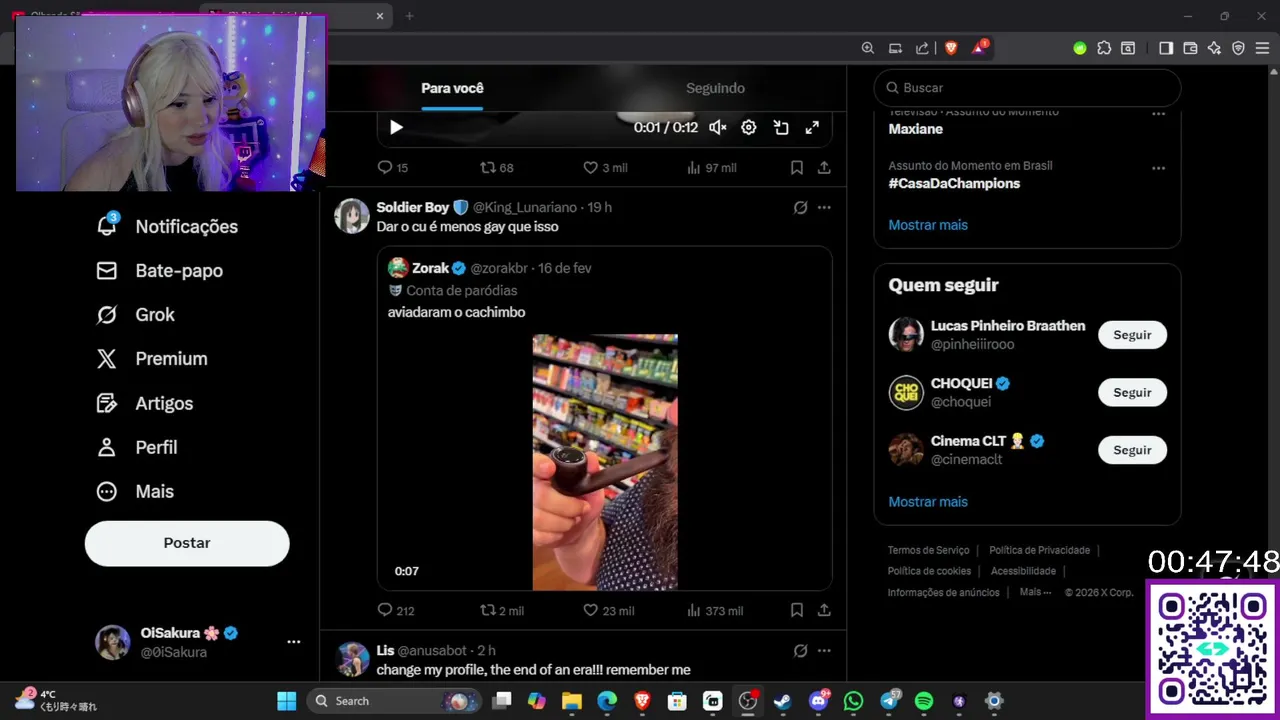The image size is (1280, 720).
Task: Click the Brave Shields lion icon
Action: point(951,48)
